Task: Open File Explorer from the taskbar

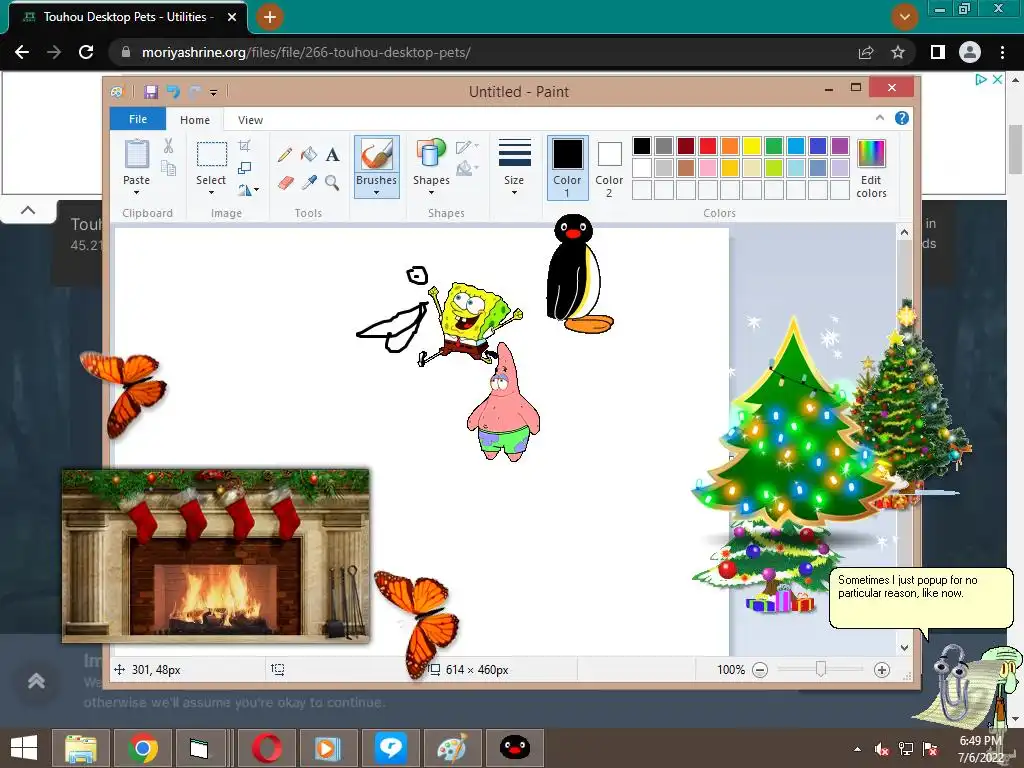Action: pyautogui.click(x=81, y=748)
